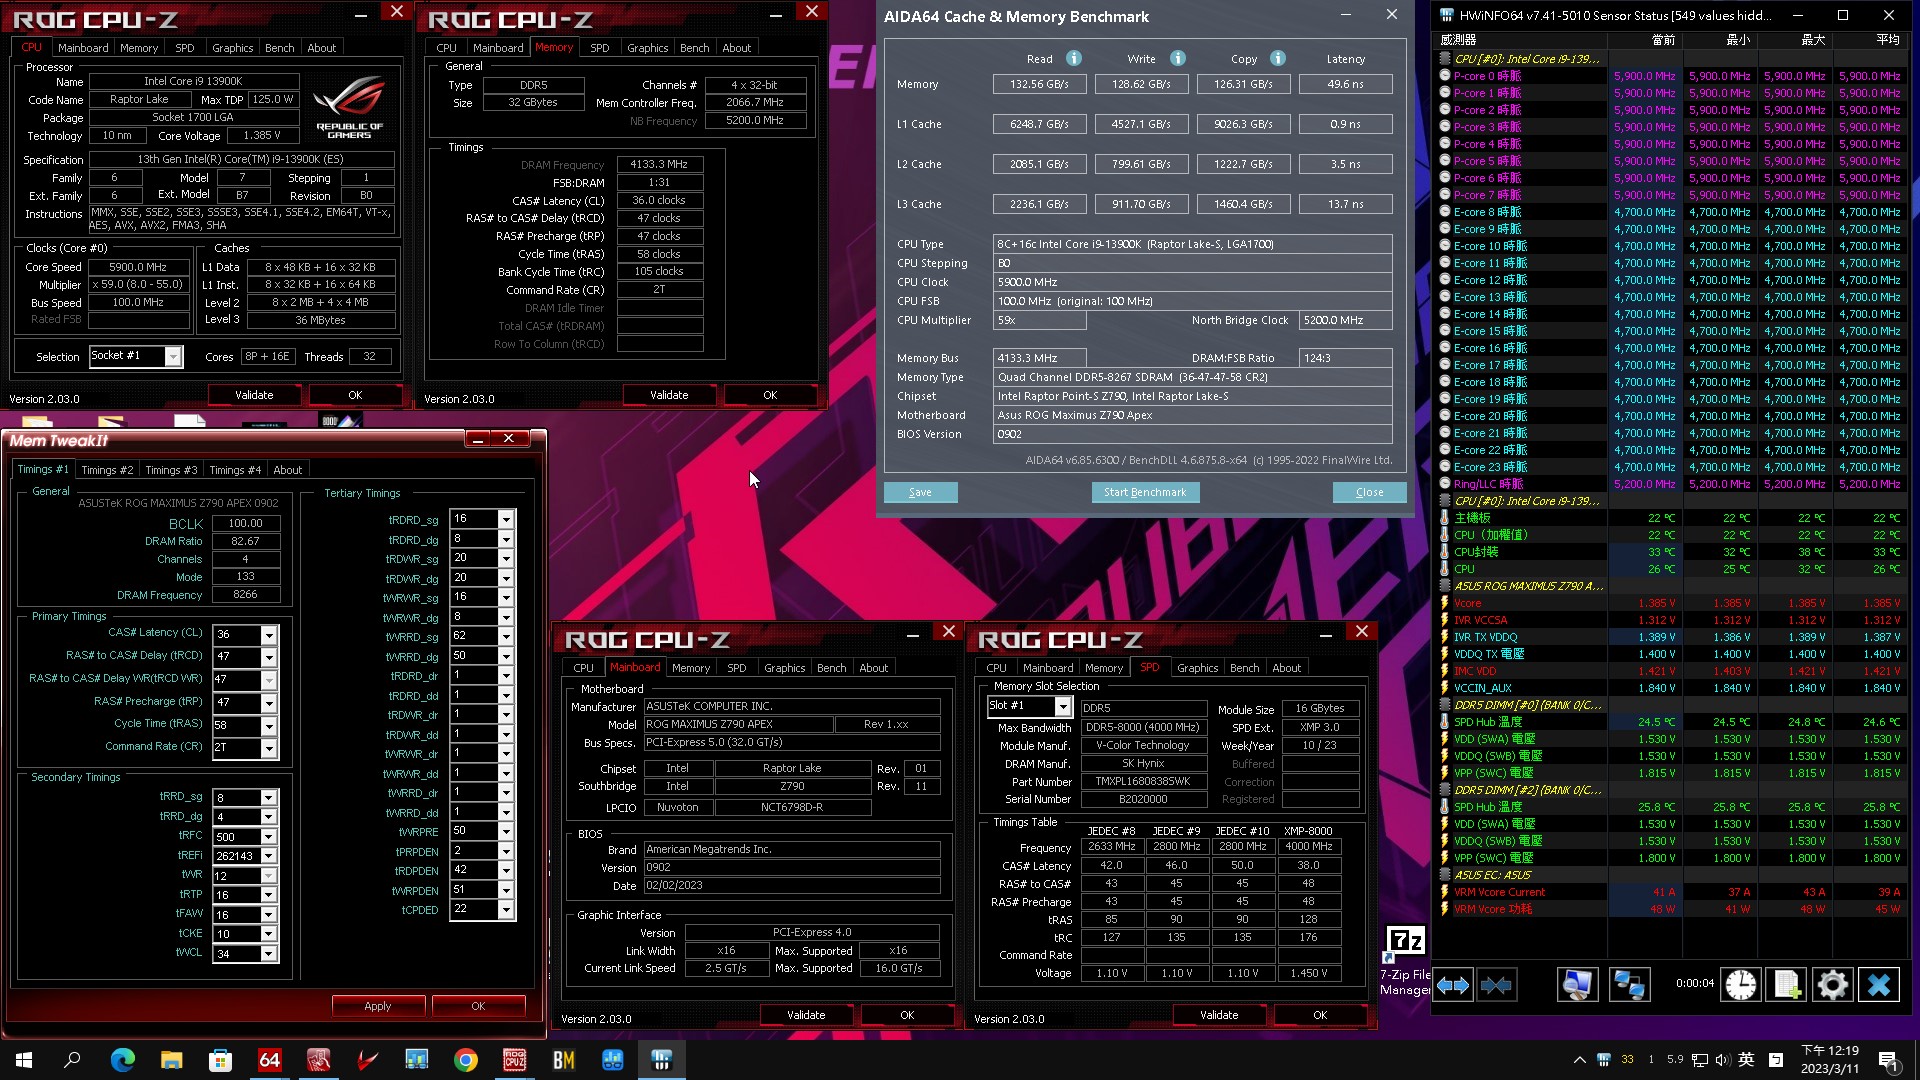1920x1080 pixels.
Task: Click Validate in CPU-Z Memory window
Action: click(x=669, y=395)
